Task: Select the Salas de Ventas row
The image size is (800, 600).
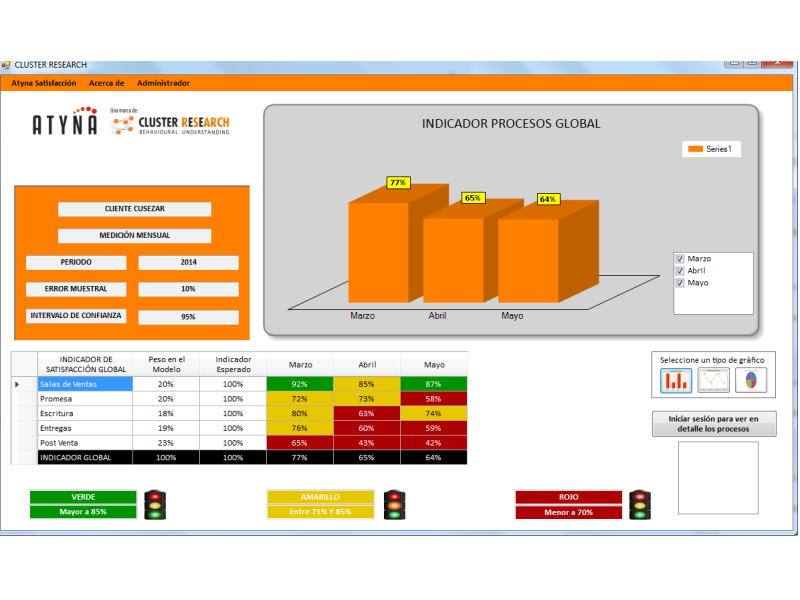Action: pos(84,384)
